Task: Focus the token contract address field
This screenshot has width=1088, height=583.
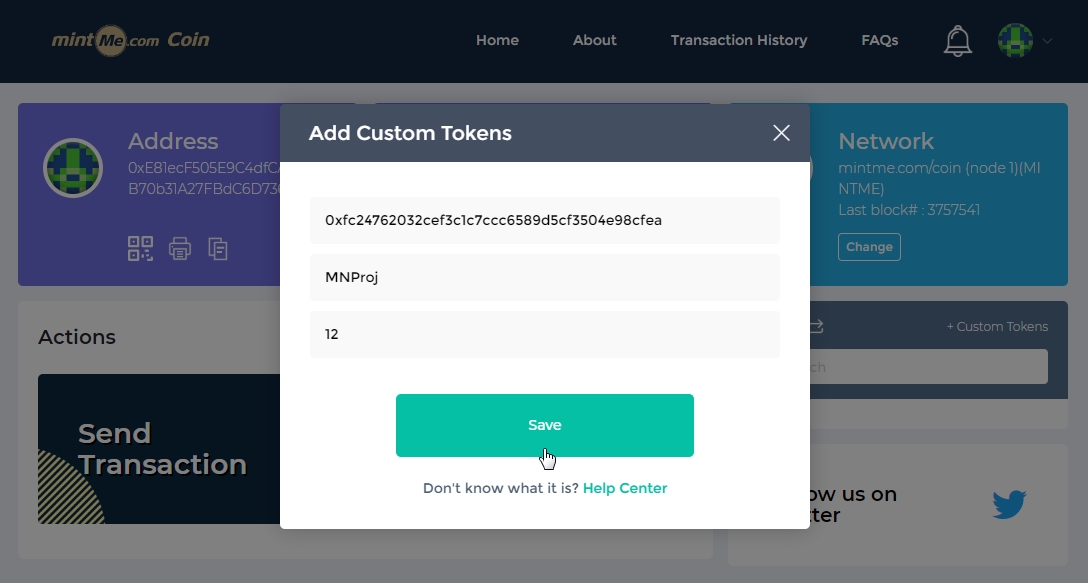Action: coord(544,220)
